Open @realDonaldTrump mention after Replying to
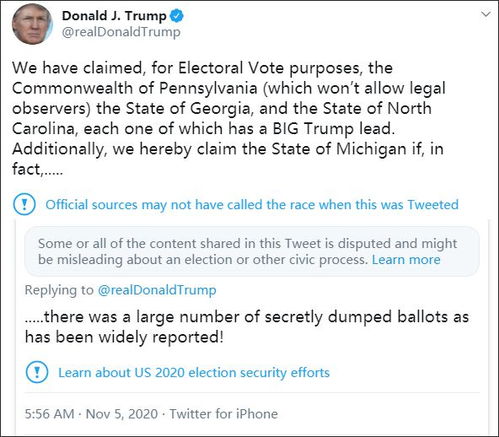The image size is (499, 437). pyautogui.click(x=157, y=290)
